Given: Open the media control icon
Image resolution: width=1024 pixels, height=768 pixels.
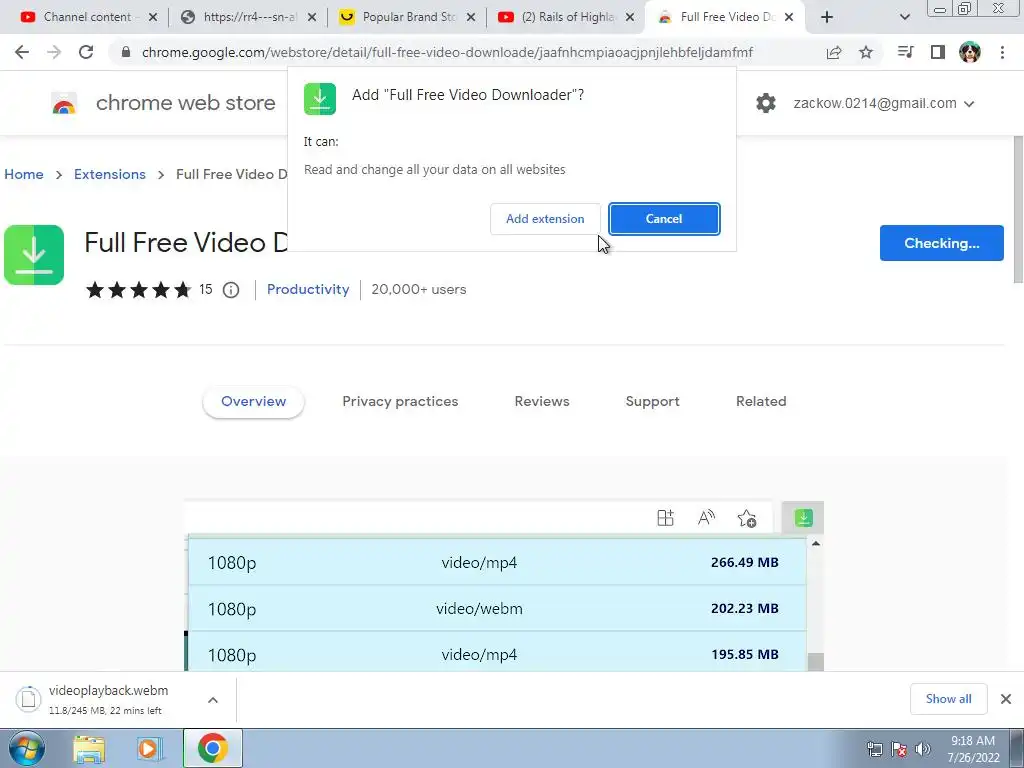Looking at the screenshot, I should (905, 52).
